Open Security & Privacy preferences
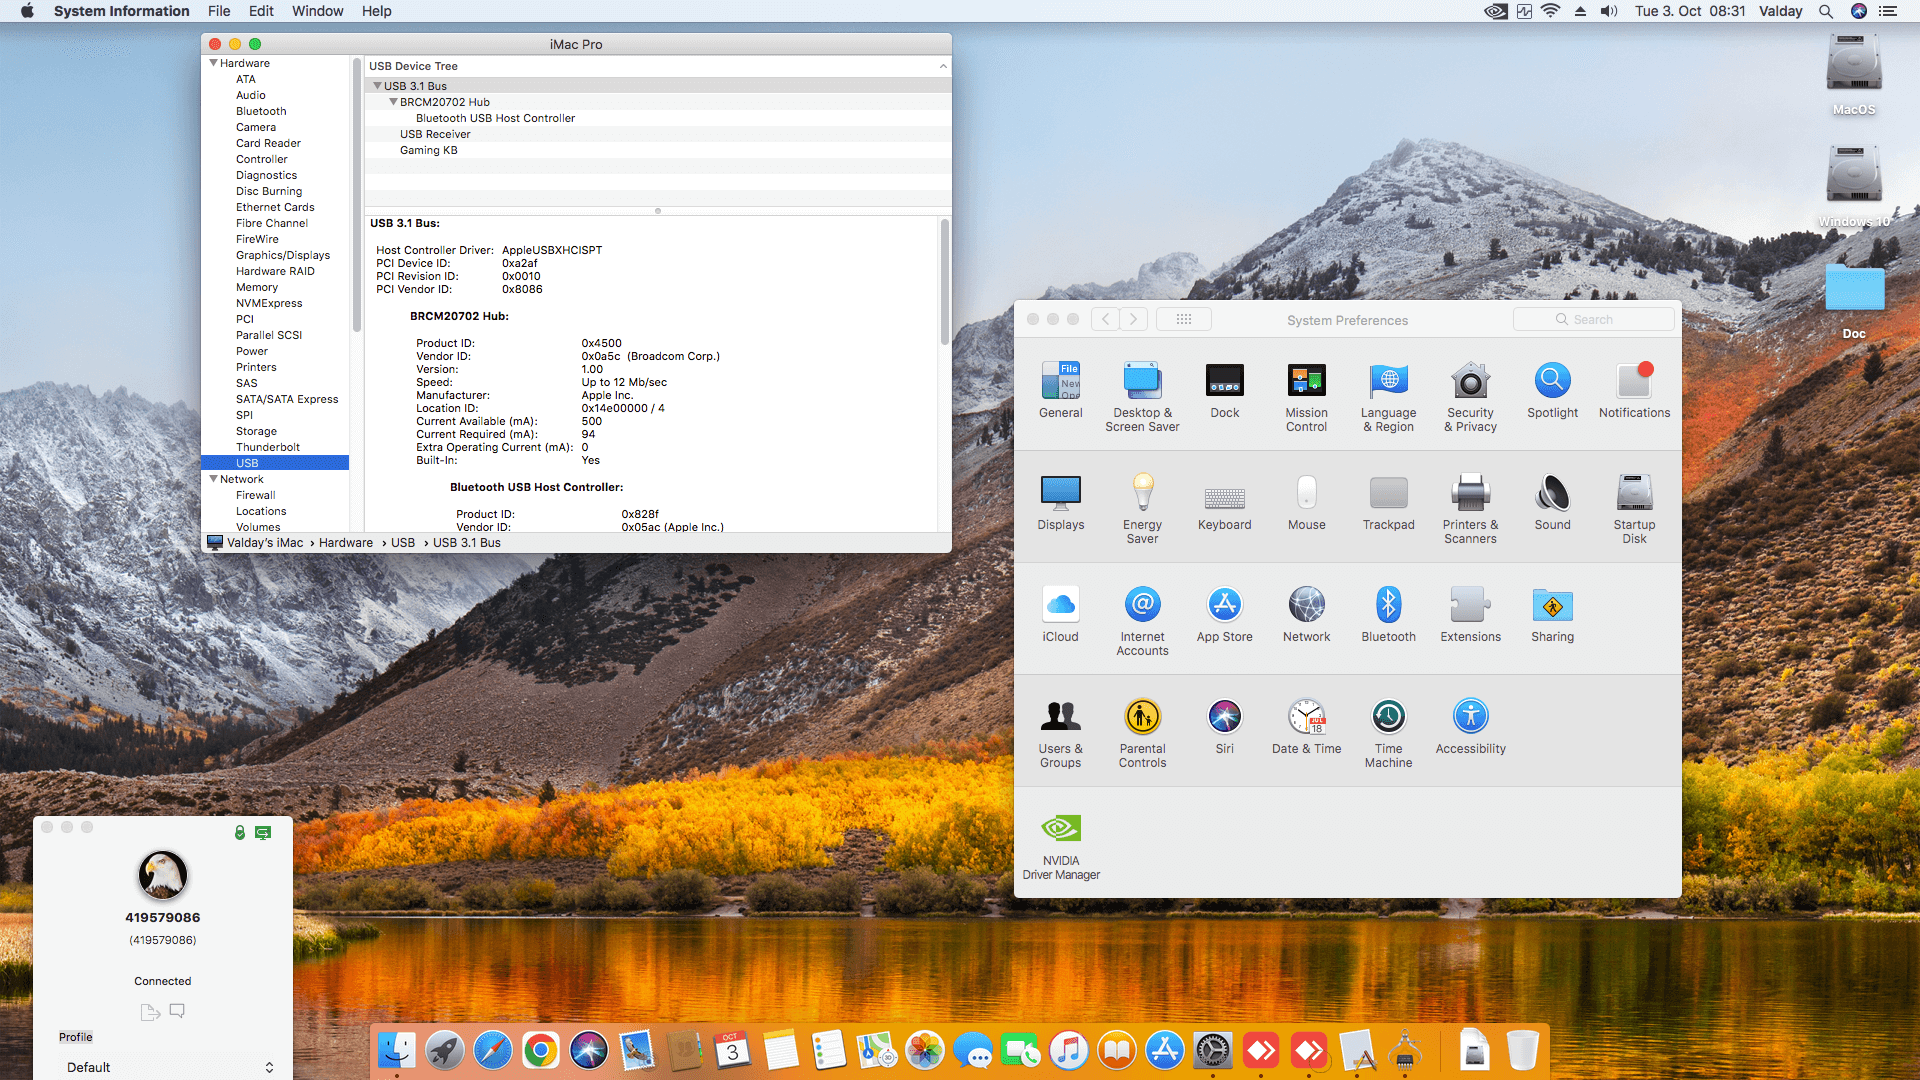 [x=1470, y=397]
